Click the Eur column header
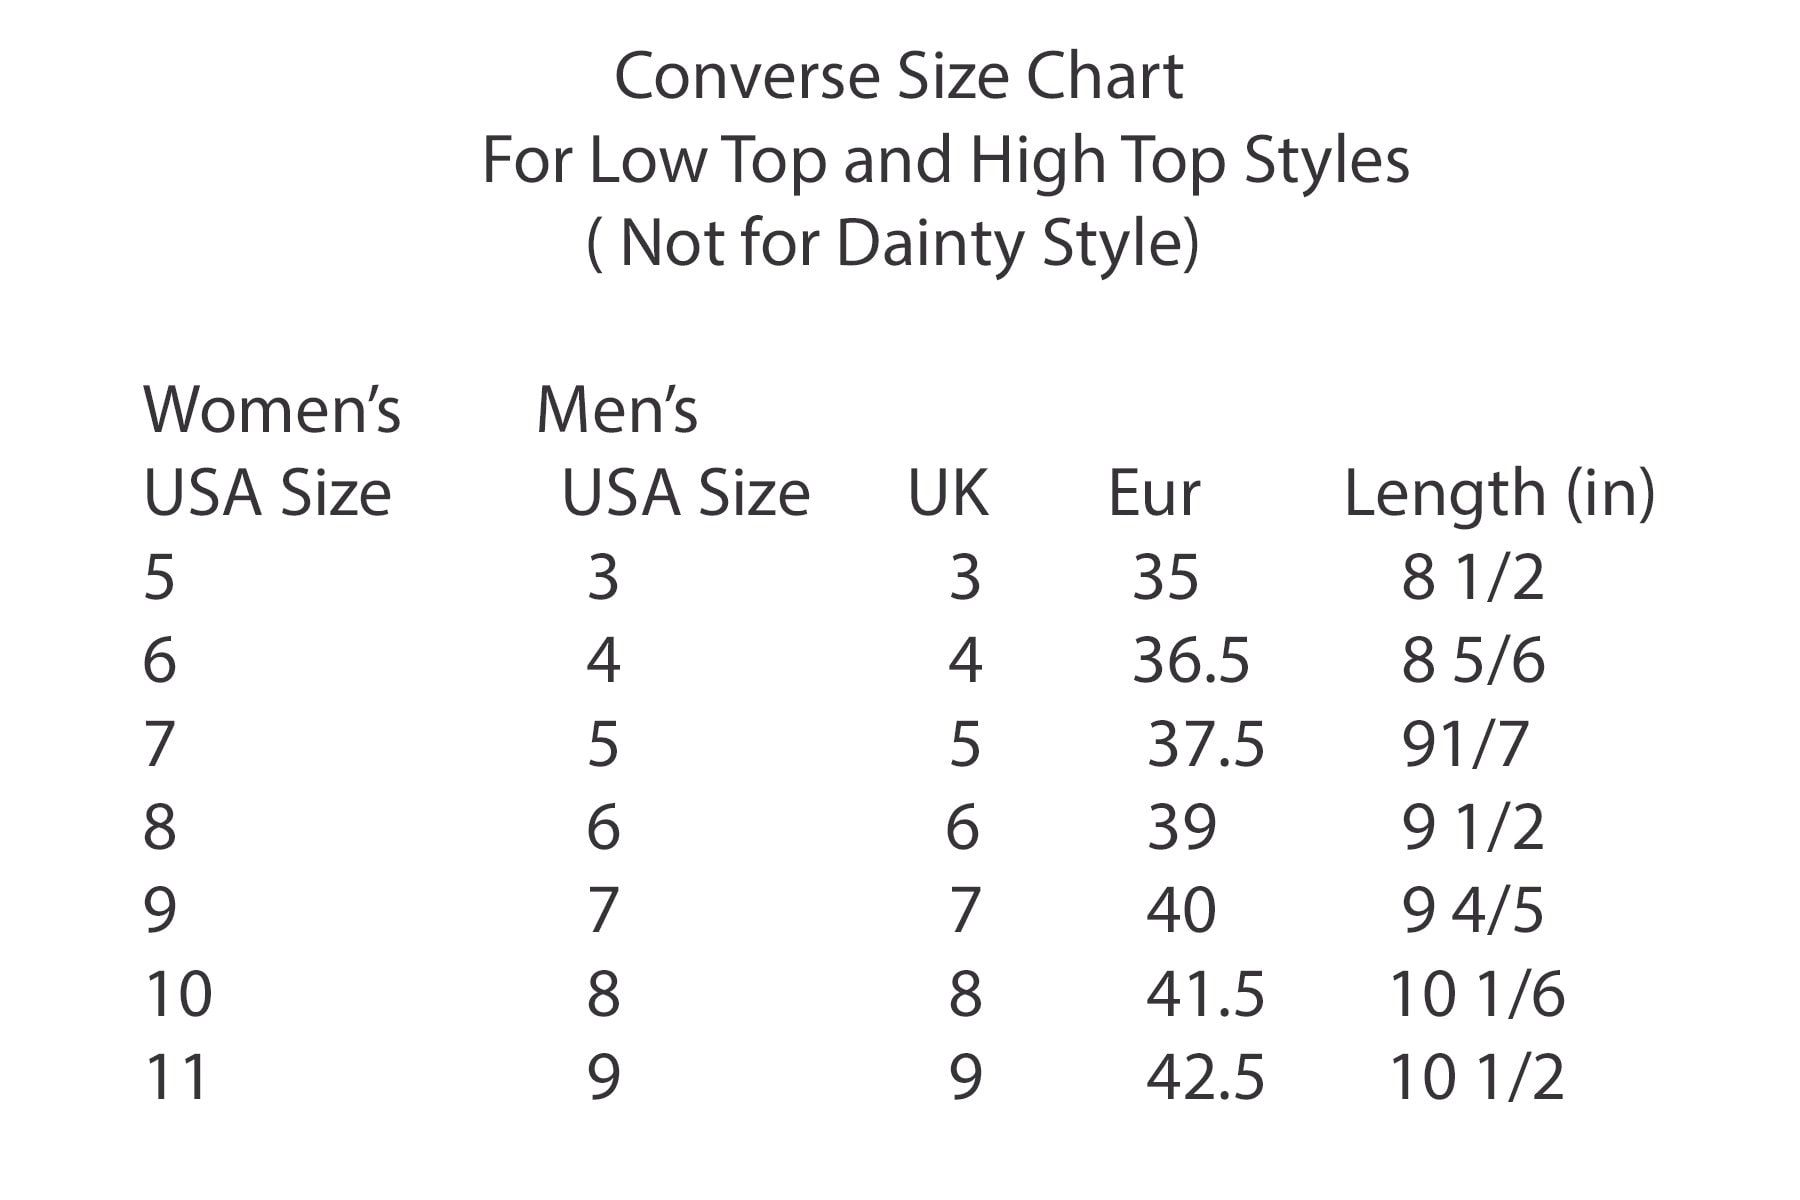1800x1200 pixels. coord(1153,494)
